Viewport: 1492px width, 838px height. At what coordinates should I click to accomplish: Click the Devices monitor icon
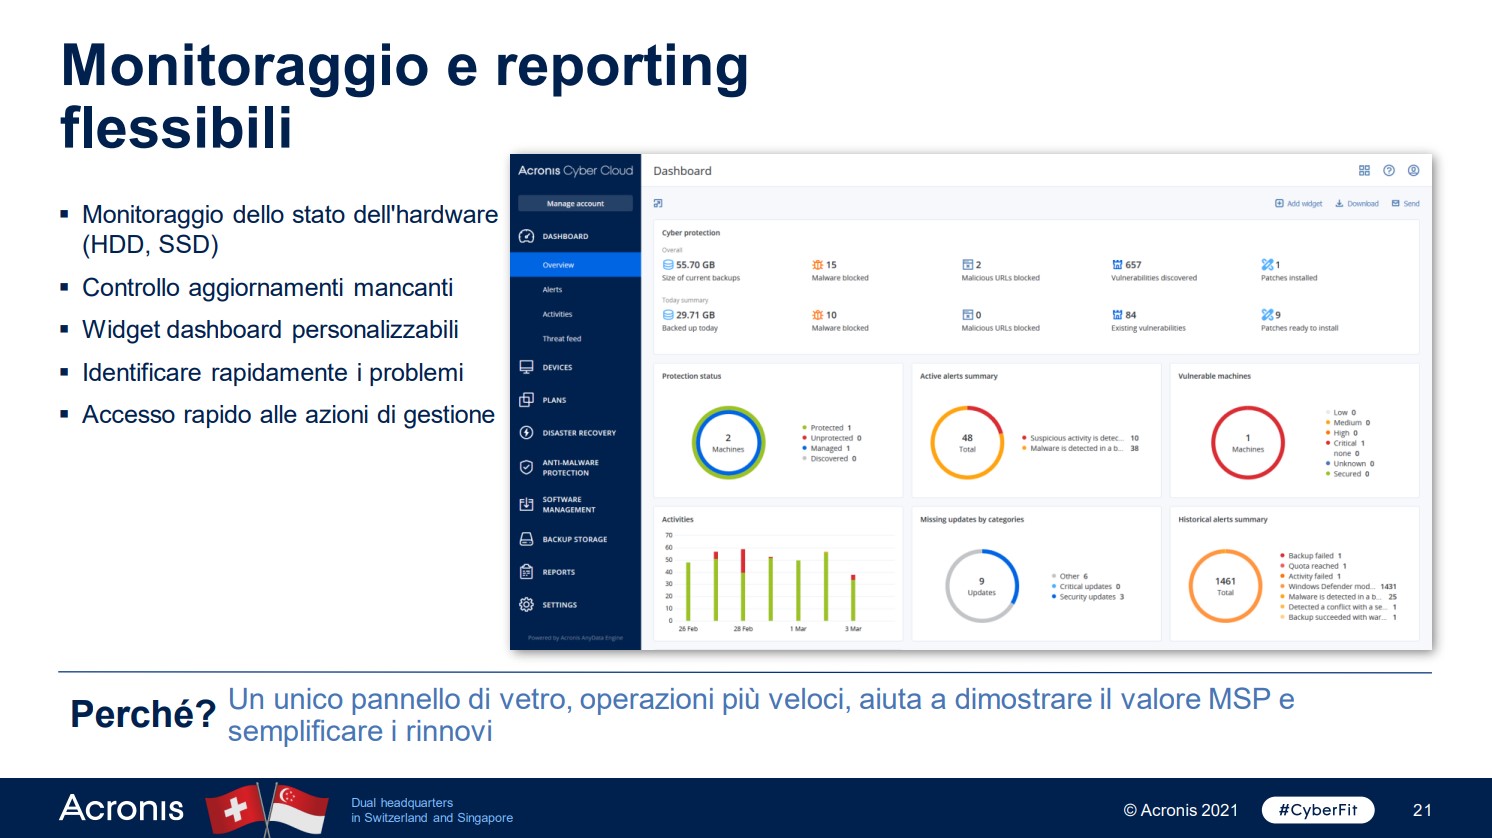pos(526,367)
